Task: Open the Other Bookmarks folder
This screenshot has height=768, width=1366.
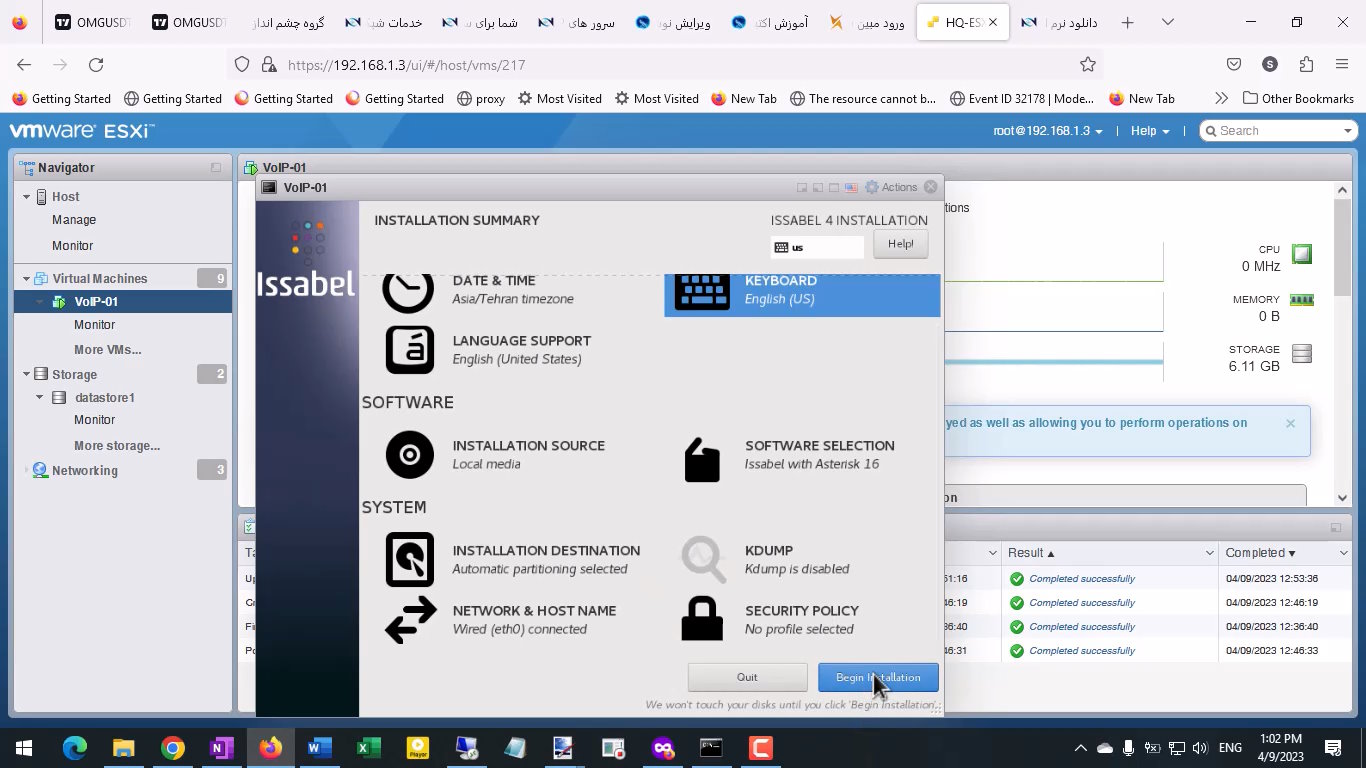Action: (x=1298, y=98)
